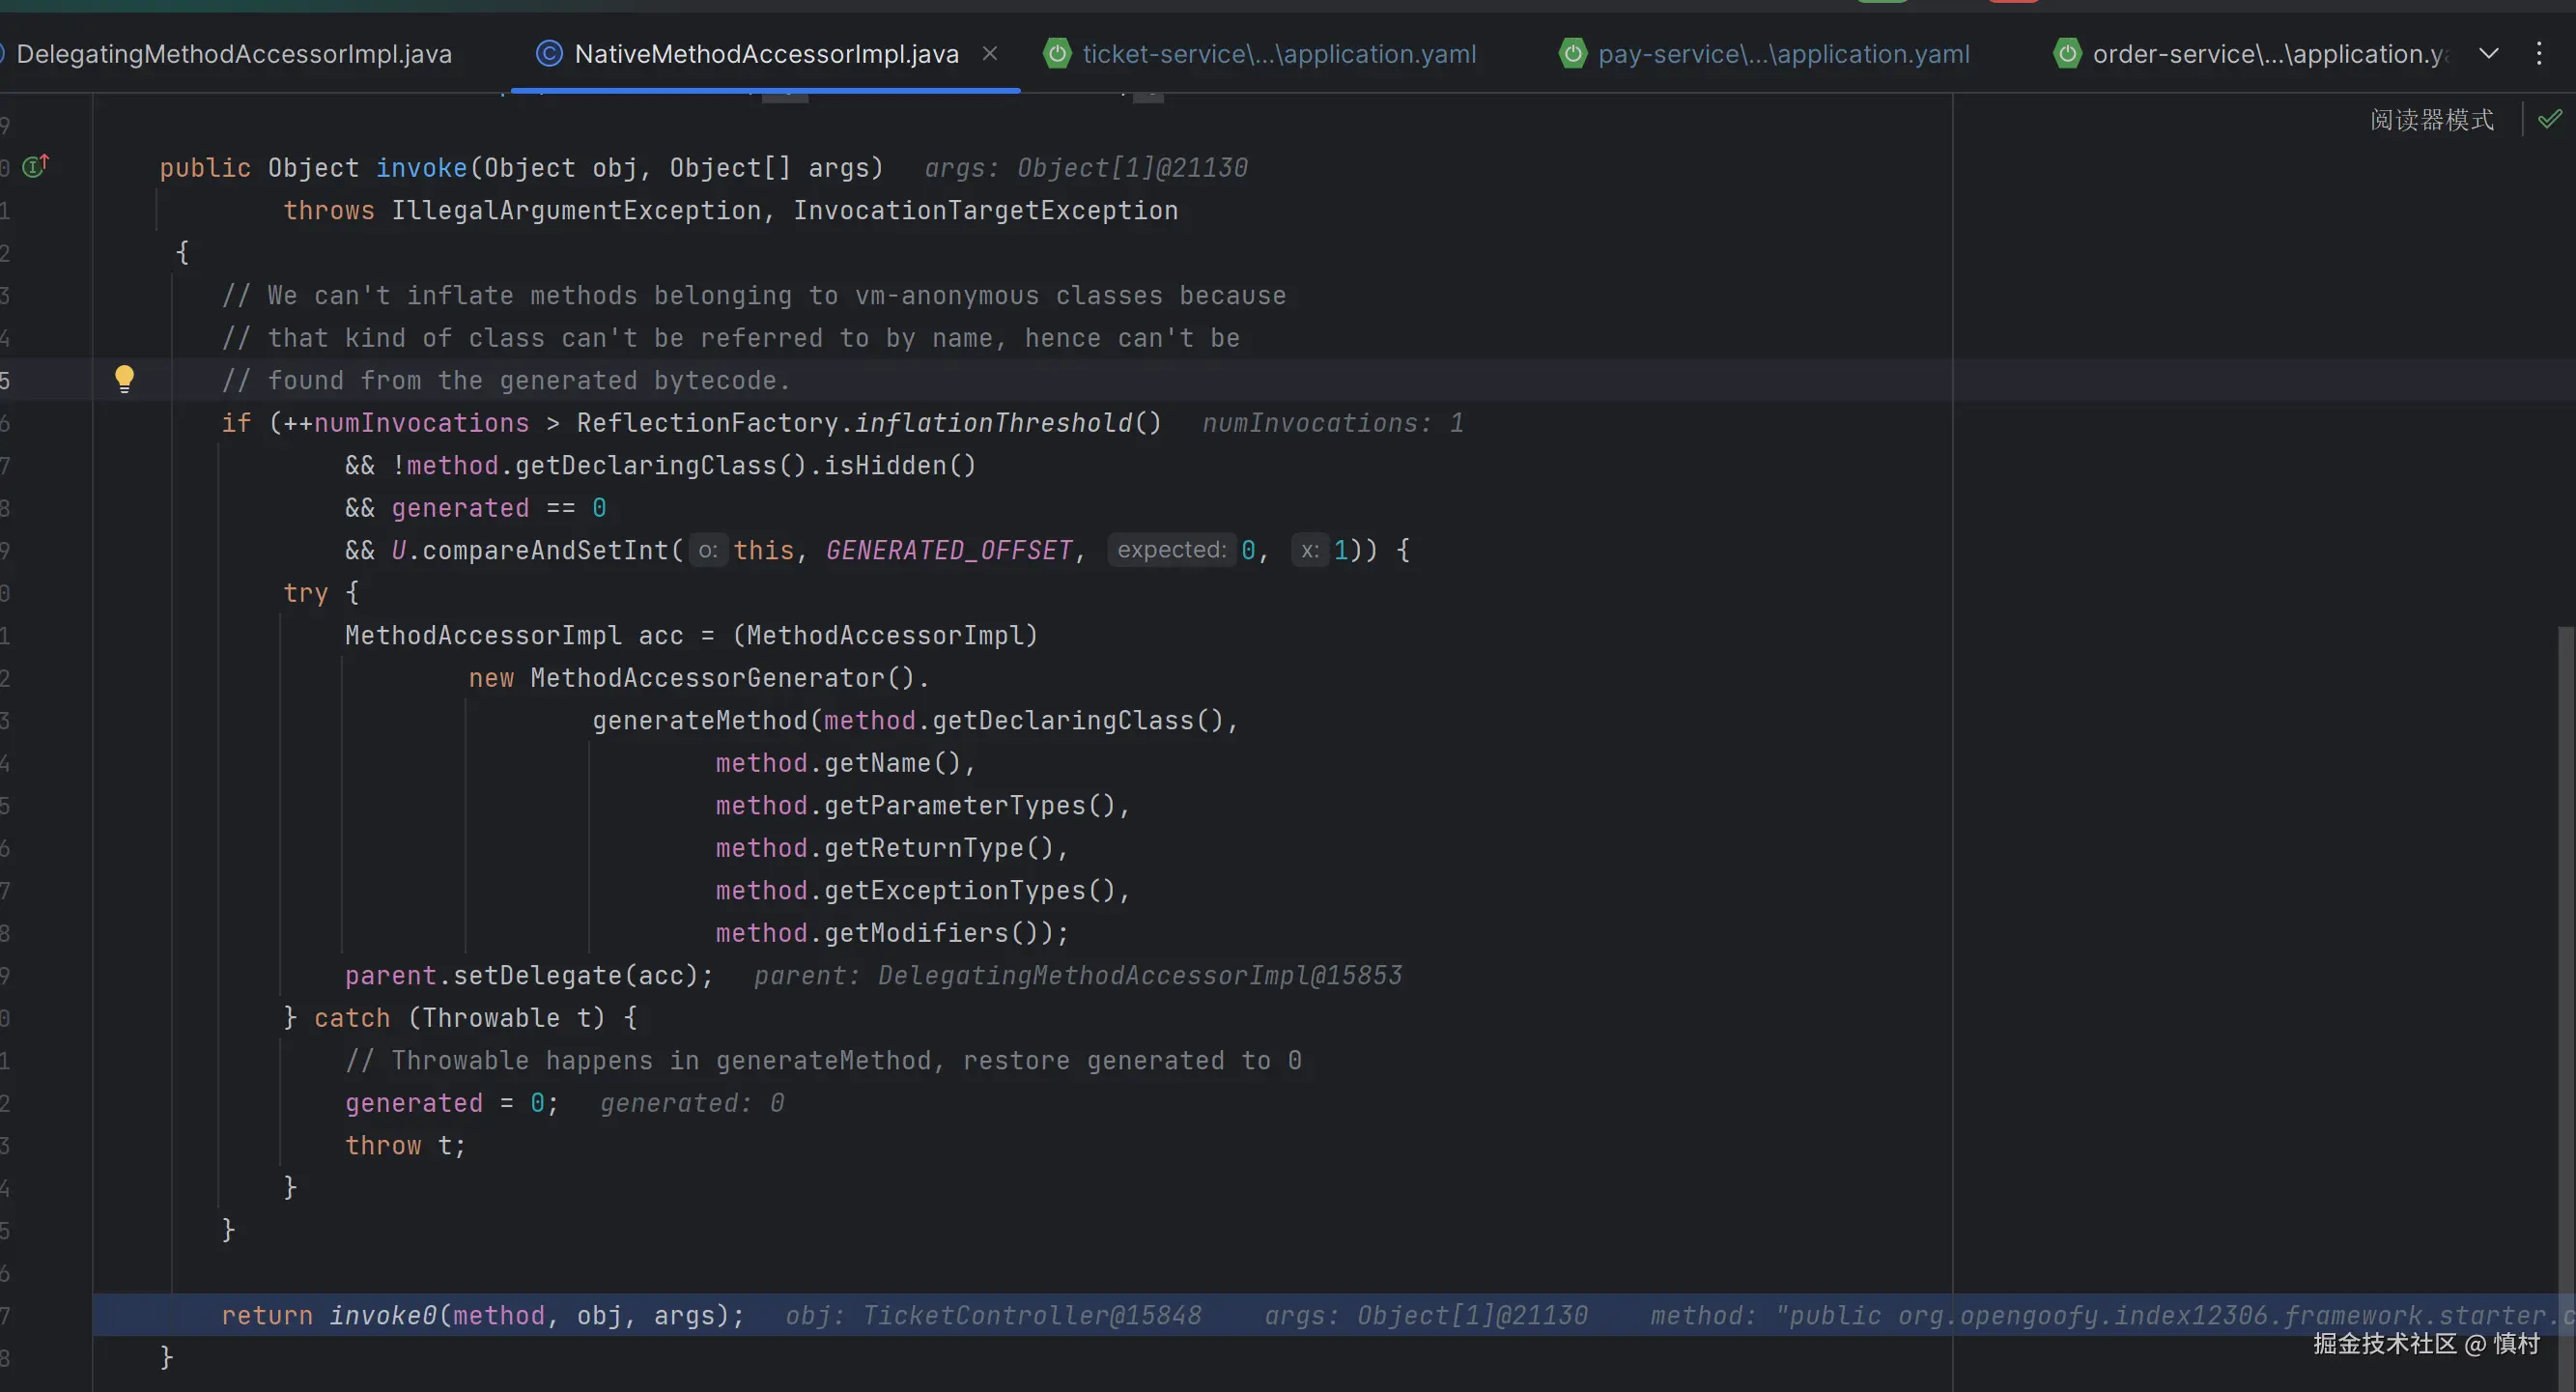Open the pay-service application.yaml tab
This screenshot has height=1392, width=2576.
[1783, 54]
